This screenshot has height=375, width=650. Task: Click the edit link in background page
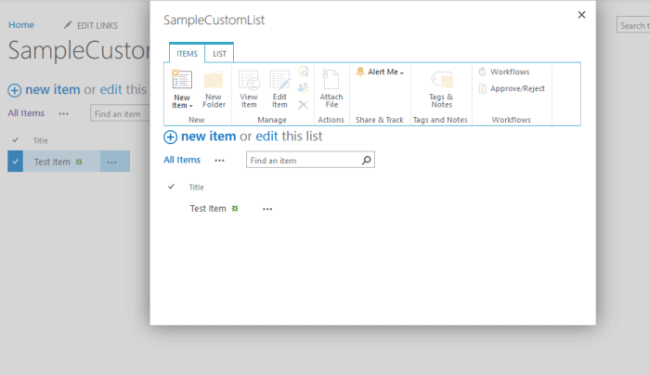coord(111,90)
